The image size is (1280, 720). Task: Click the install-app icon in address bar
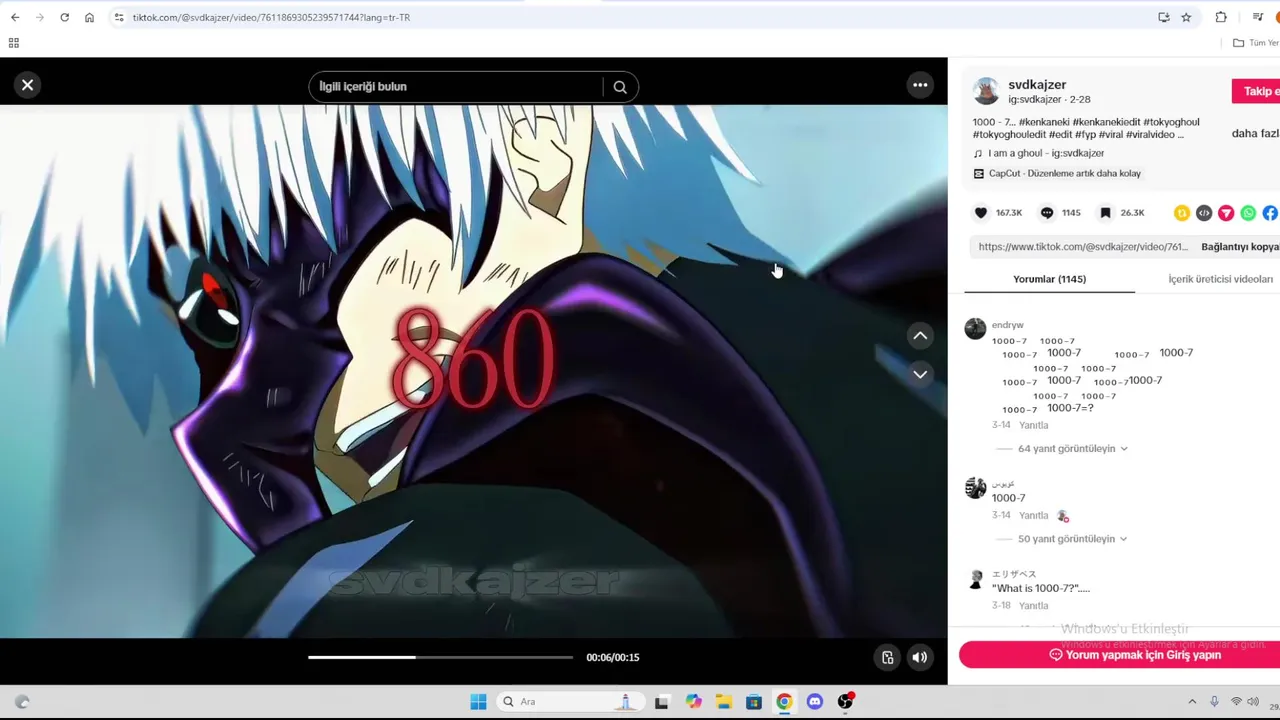pos(1163,17)
